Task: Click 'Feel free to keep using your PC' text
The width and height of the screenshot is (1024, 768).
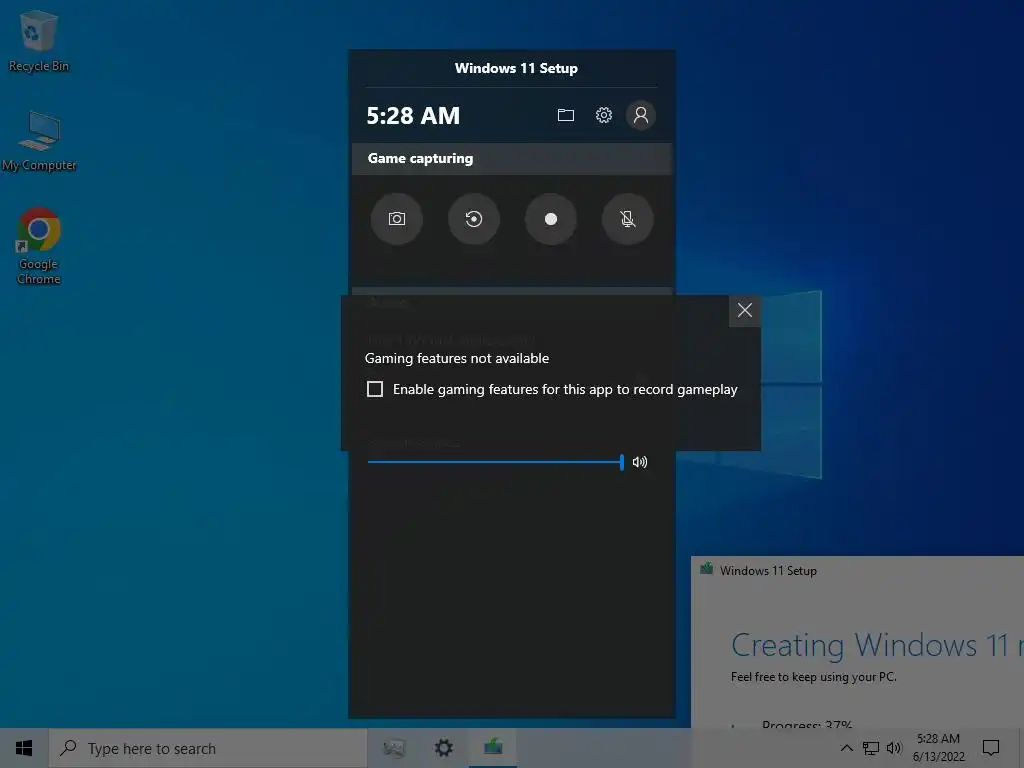Action: [814, 677]
